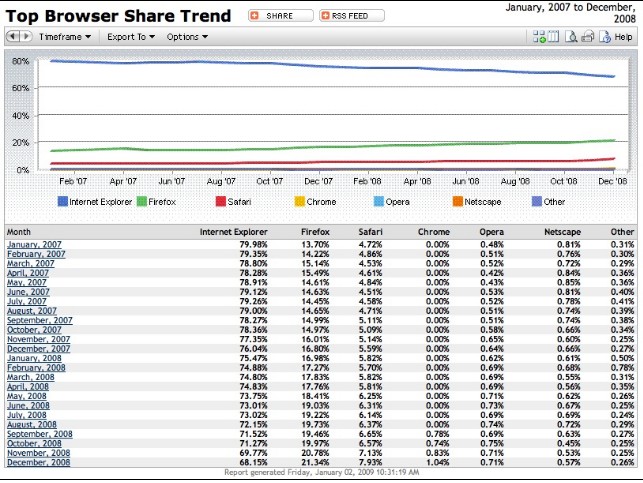
Task: Open the Export To dropdown menu
Action: pos(131,37)
